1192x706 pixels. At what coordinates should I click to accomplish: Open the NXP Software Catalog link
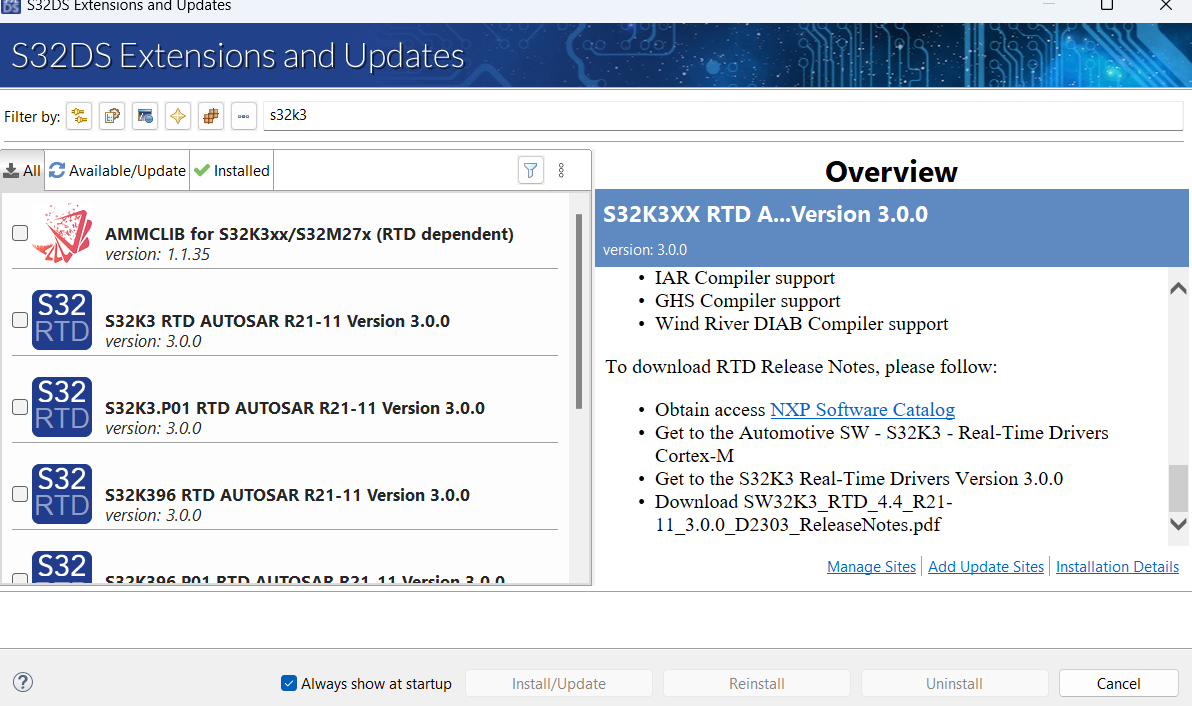(862, 410)
